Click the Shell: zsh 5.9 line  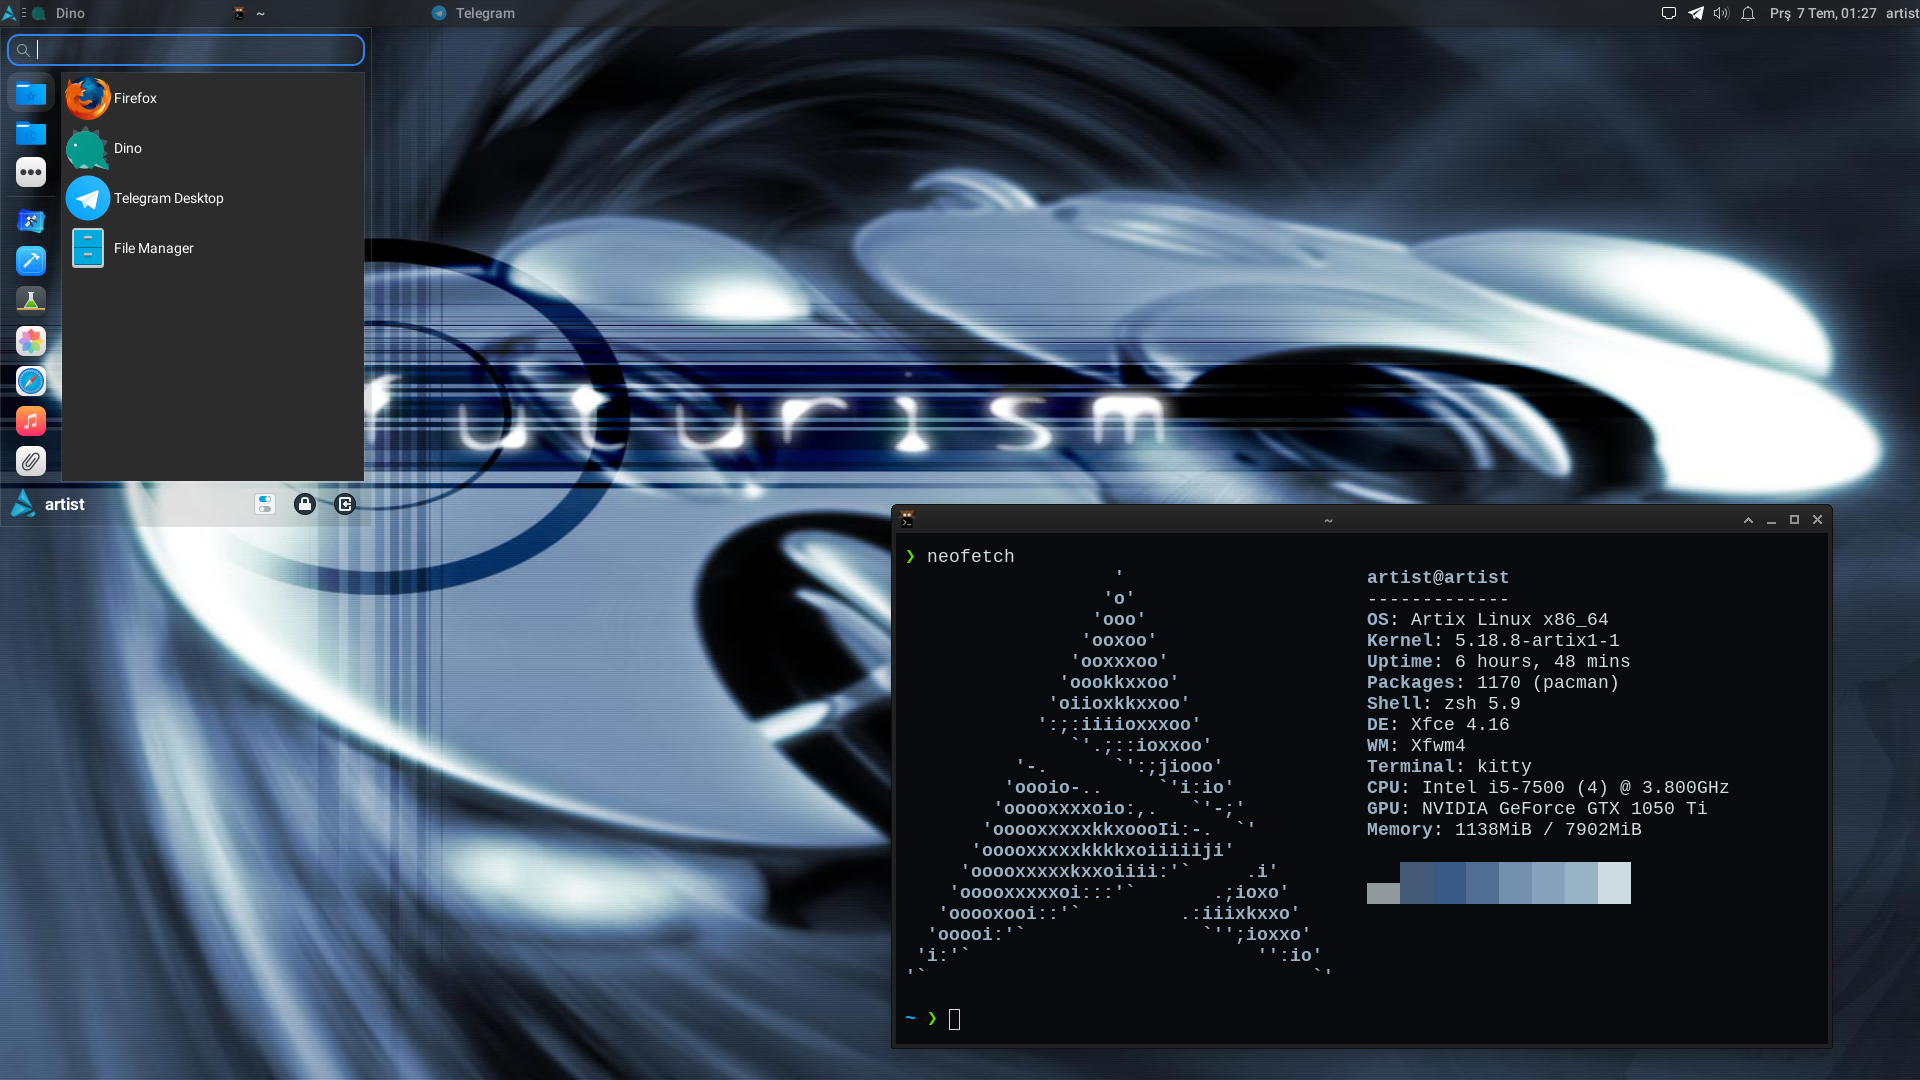(x=1444, y=703)
